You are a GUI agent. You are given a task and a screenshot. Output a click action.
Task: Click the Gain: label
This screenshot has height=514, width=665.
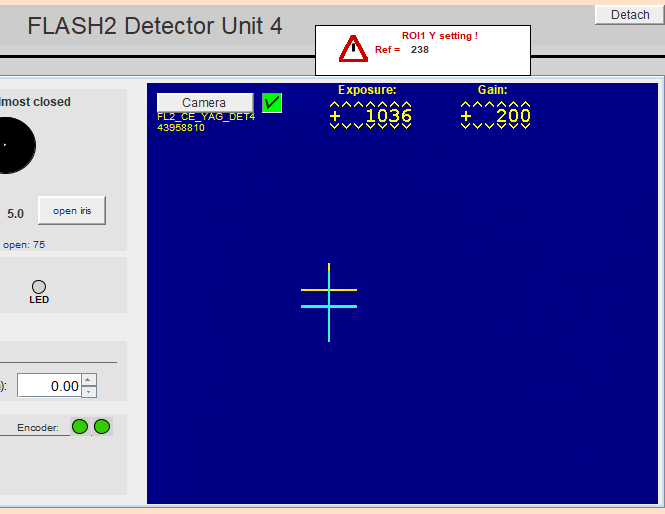pos(493,90)
